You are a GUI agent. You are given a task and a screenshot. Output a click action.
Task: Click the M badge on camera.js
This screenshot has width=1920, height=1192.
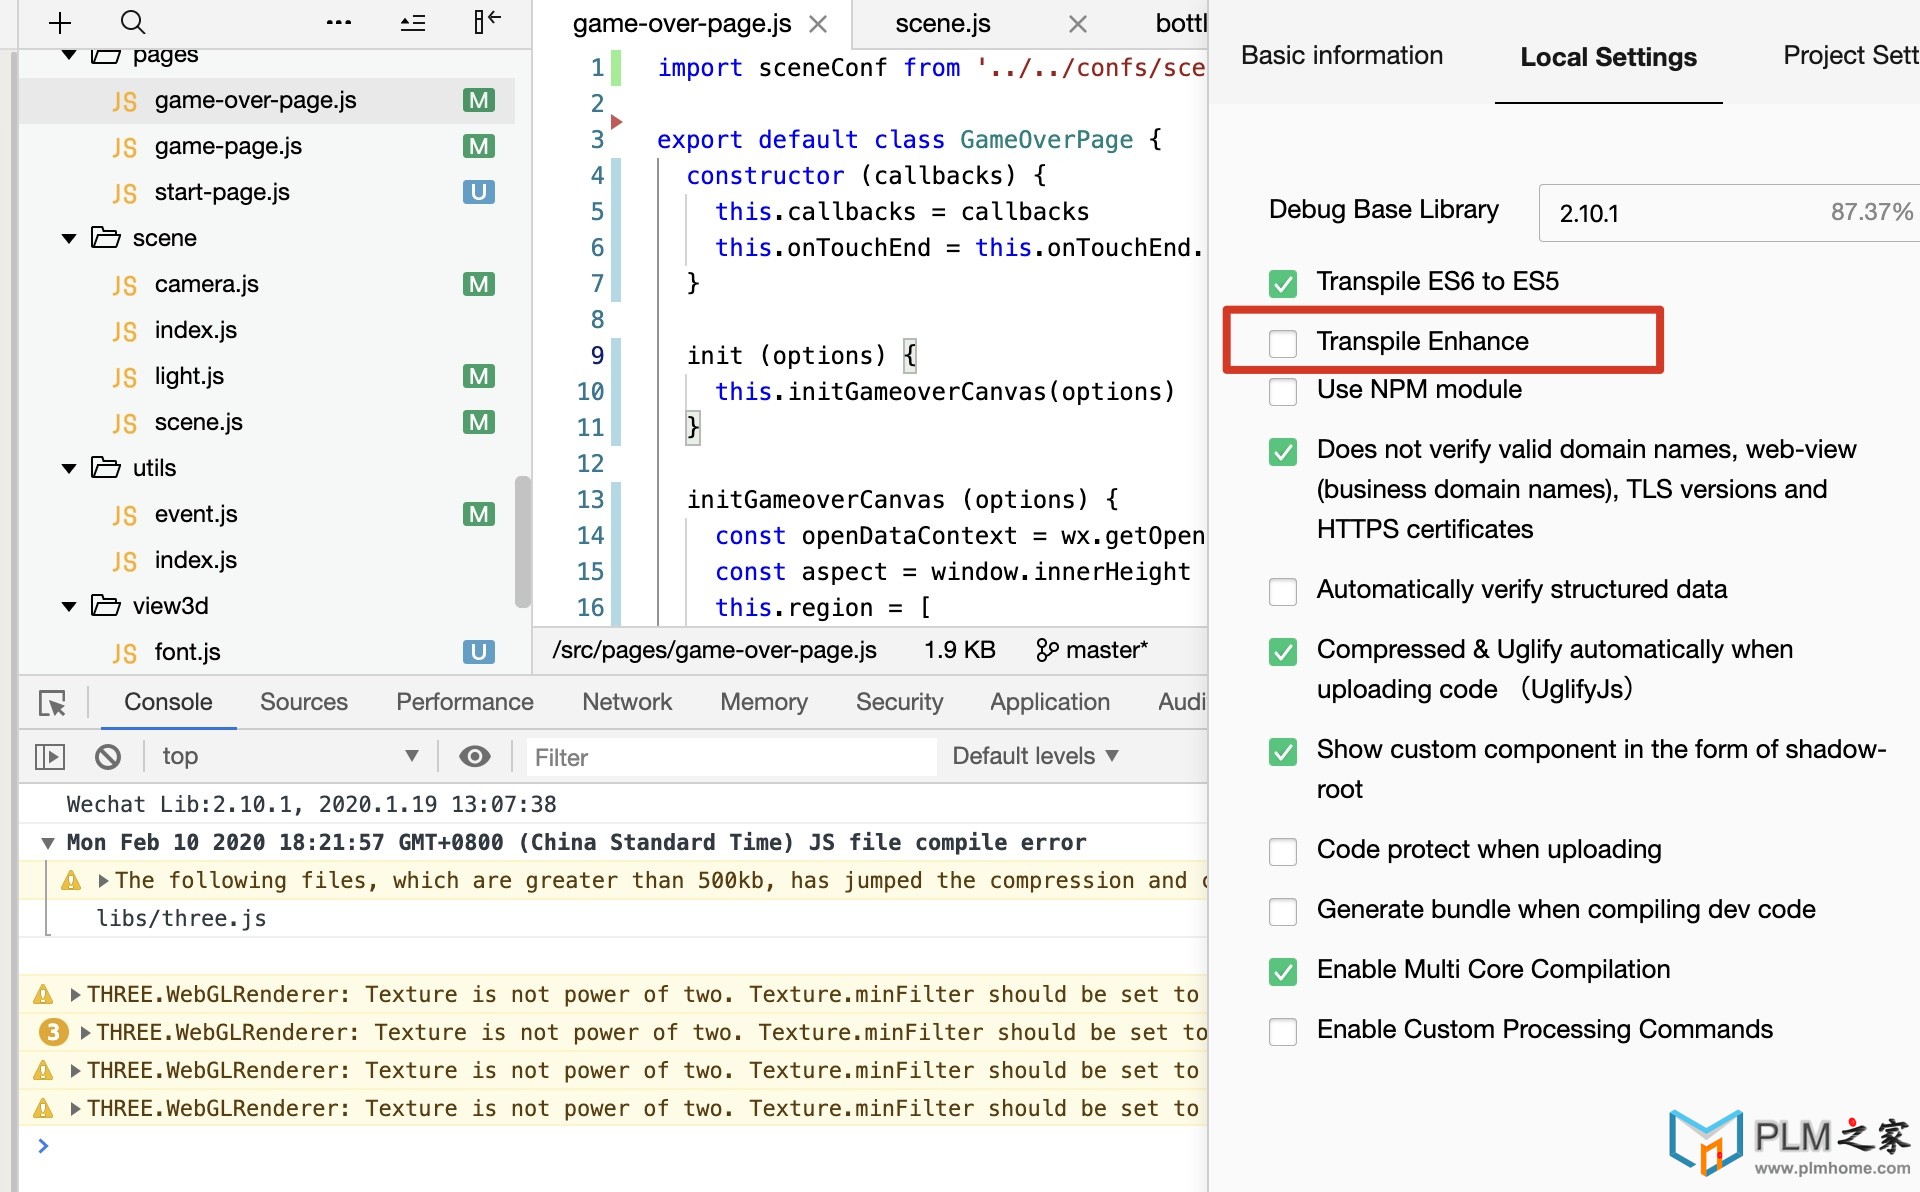pyautogui.click(x=479, y=284)
